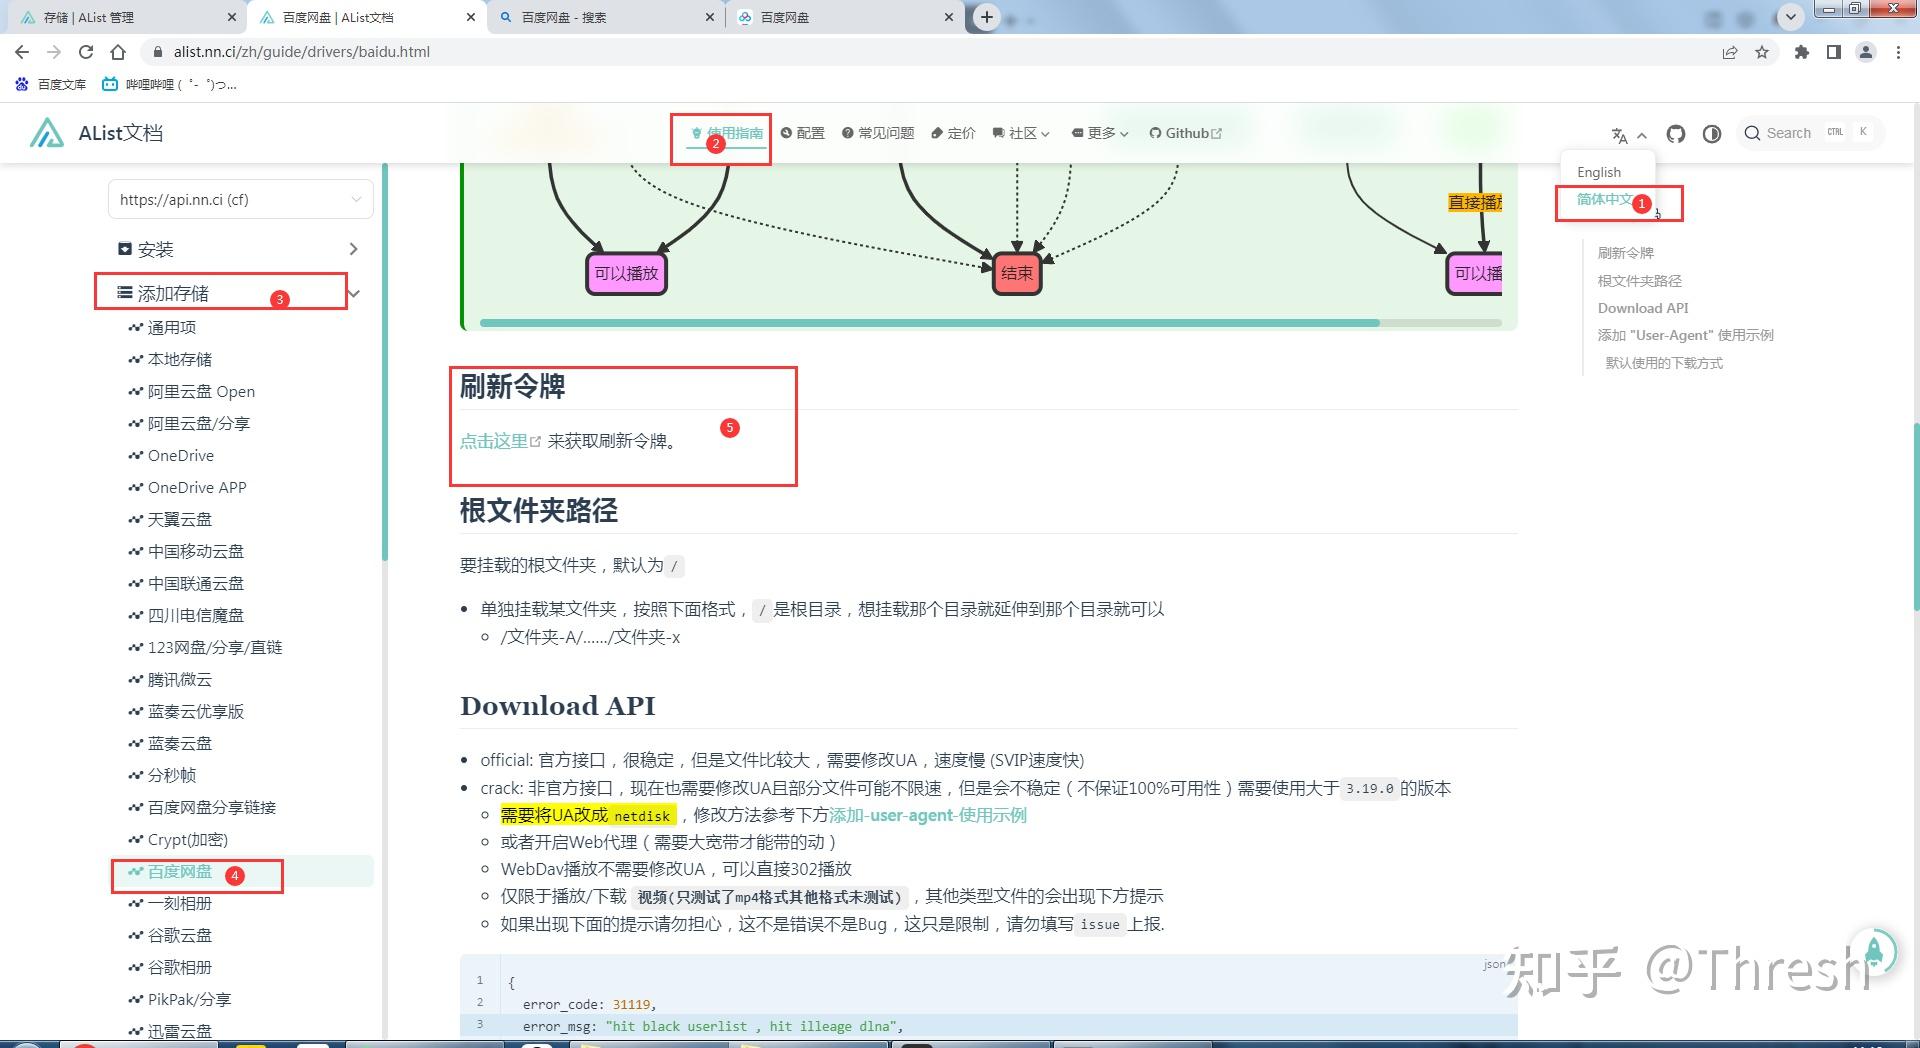Collapse the 添加存储 sidebar section

[x=238, y=293]
